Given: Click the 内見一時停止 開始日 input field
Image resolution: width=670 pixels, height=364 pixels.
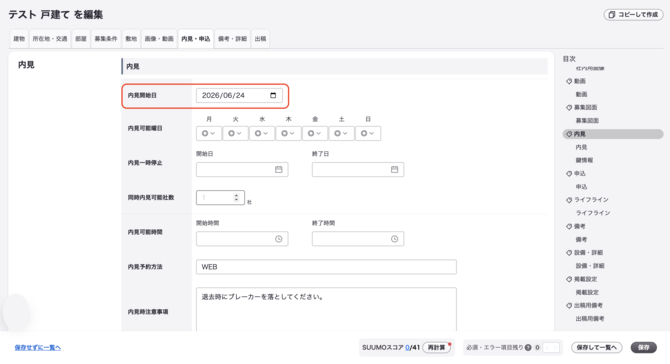Looking at the screenshot, I should (x=242, y=170).
